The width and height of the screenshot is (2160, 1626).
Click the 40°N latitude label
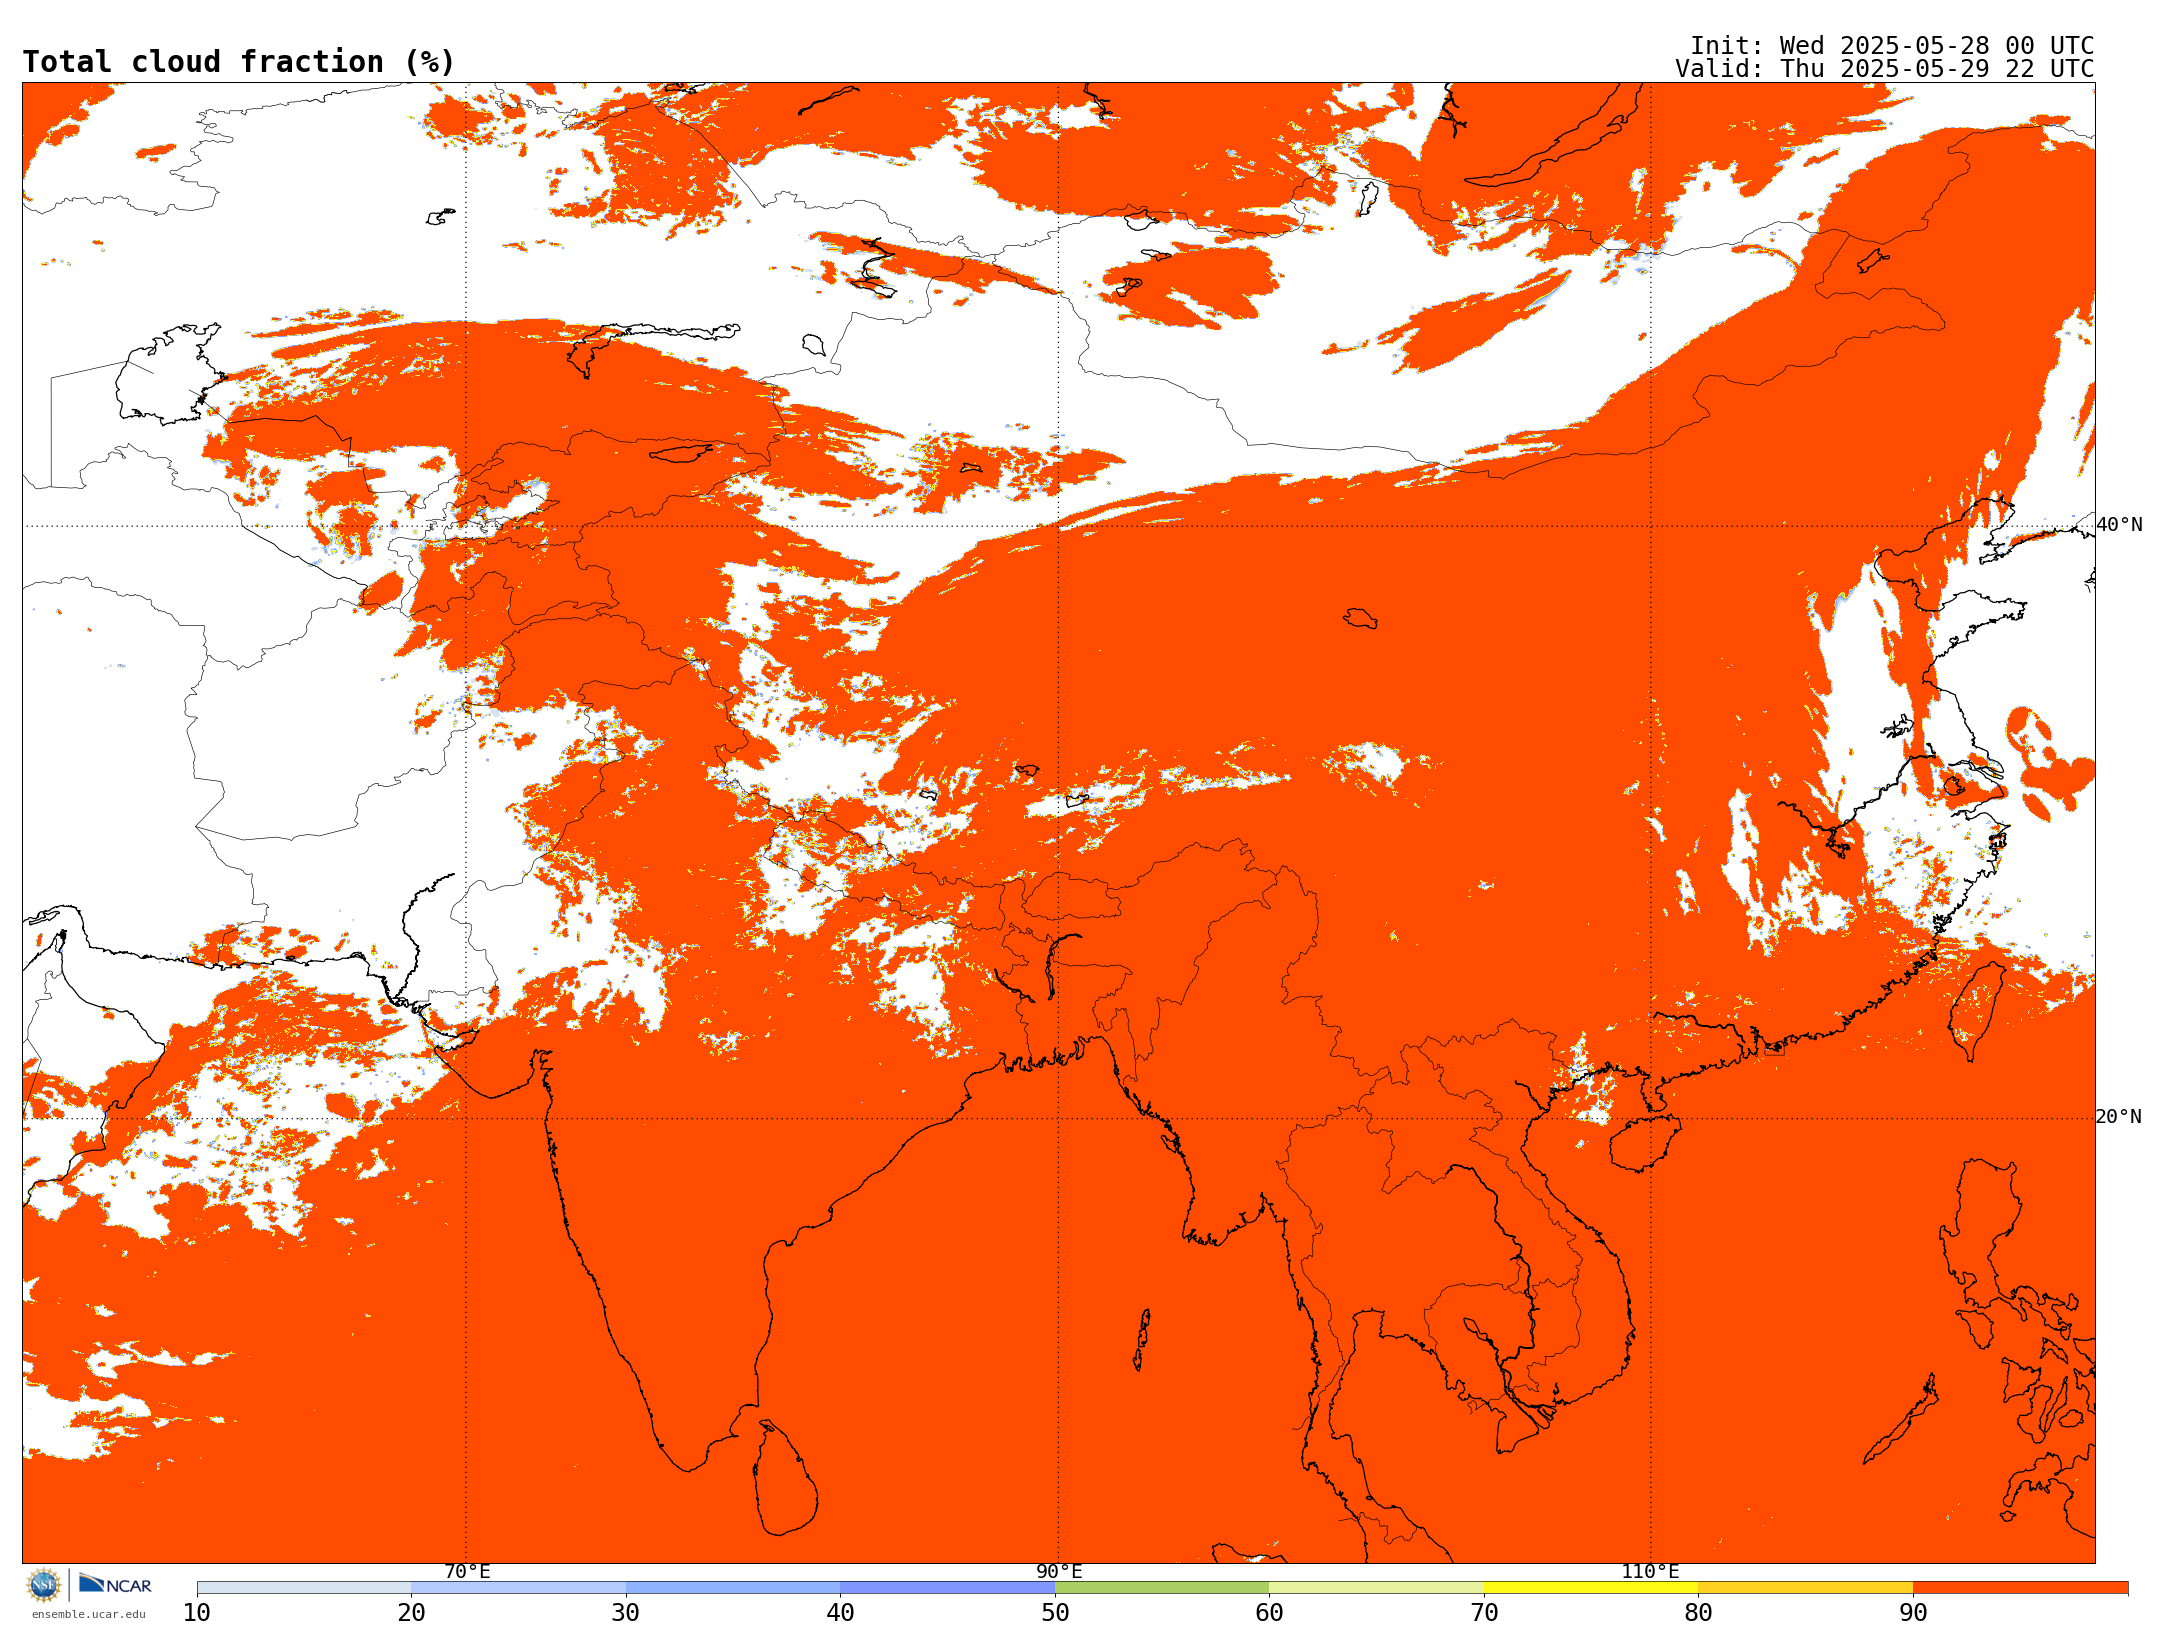(2119, 525)
